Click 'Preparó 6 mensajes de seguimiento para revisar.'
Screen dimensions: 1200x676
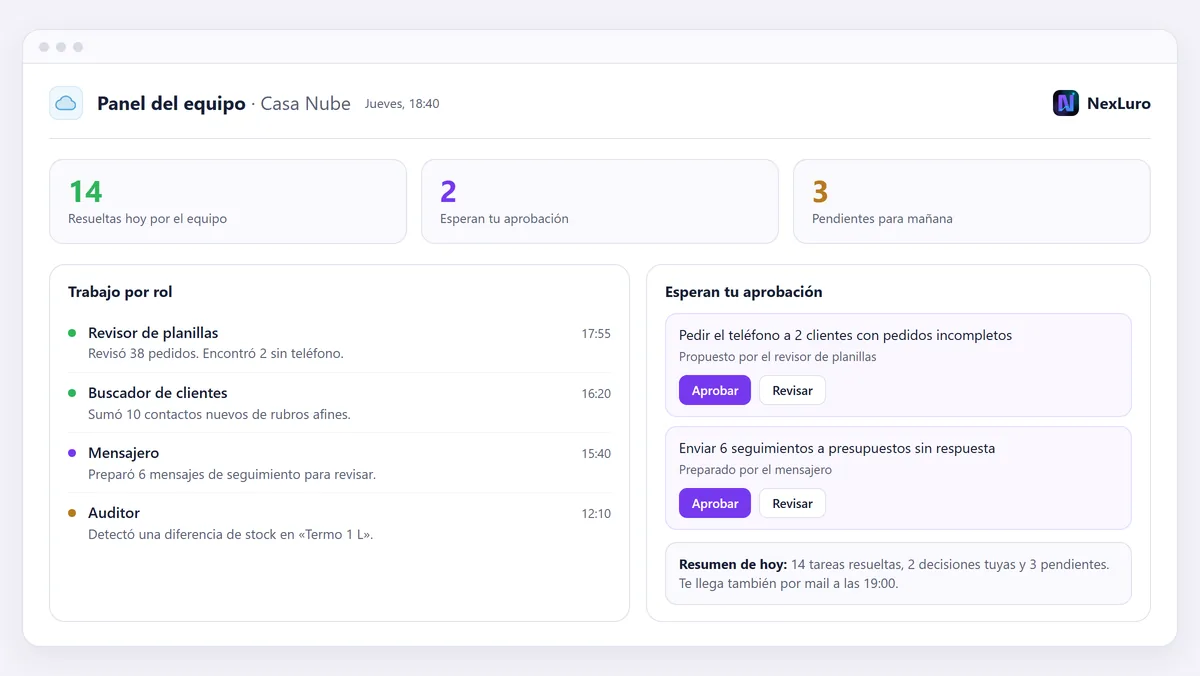(x=232, y=474)
